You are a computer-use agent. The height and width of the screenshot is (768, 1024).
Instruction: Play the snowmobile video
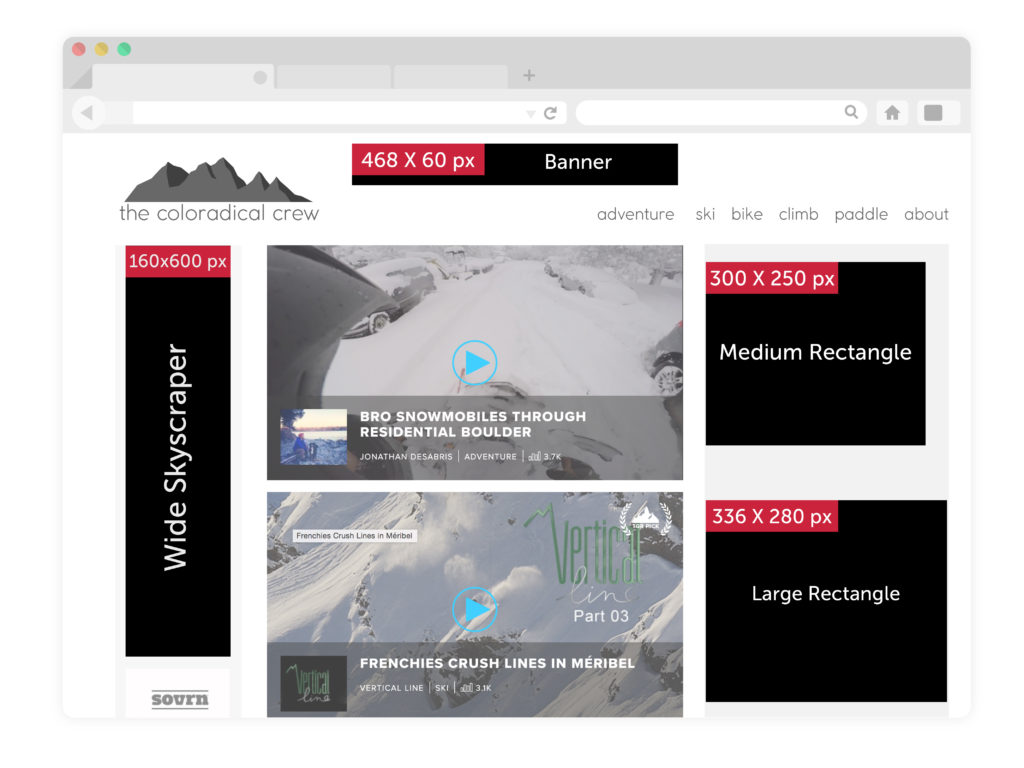[x=474, y=363]
